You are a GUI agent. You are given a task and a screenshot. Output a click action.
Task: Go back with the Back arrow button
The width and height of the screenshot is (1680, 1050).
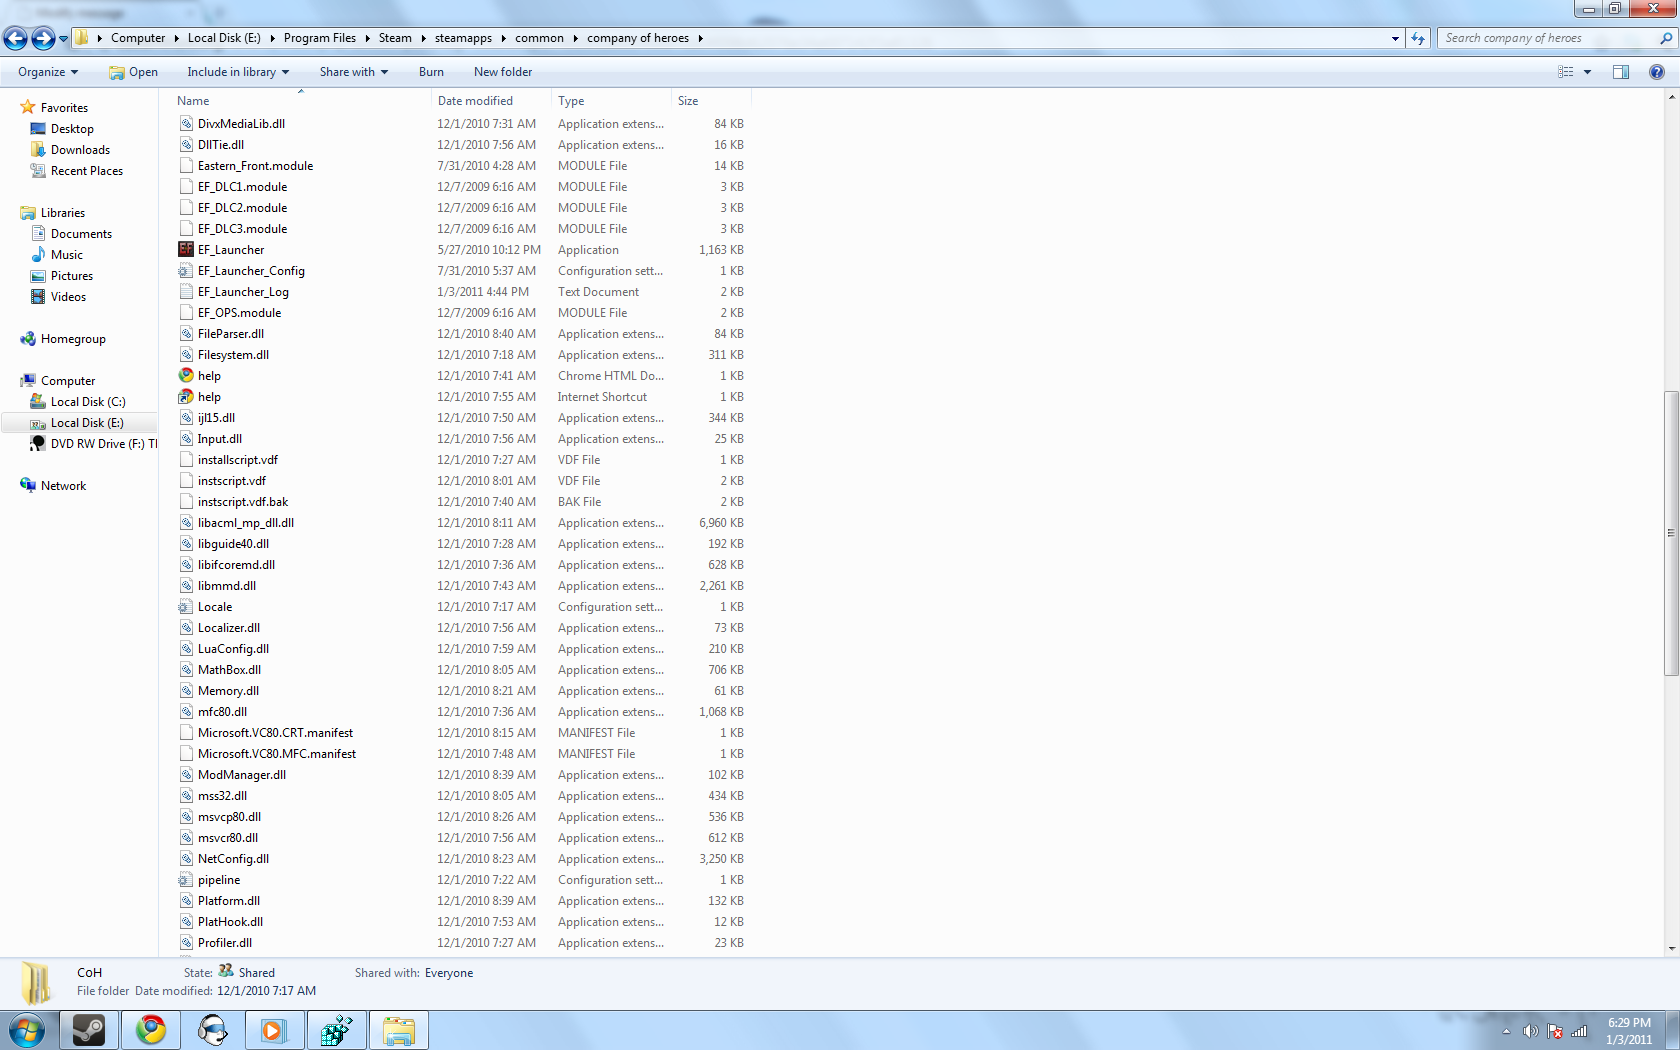[x=15, y=39]
